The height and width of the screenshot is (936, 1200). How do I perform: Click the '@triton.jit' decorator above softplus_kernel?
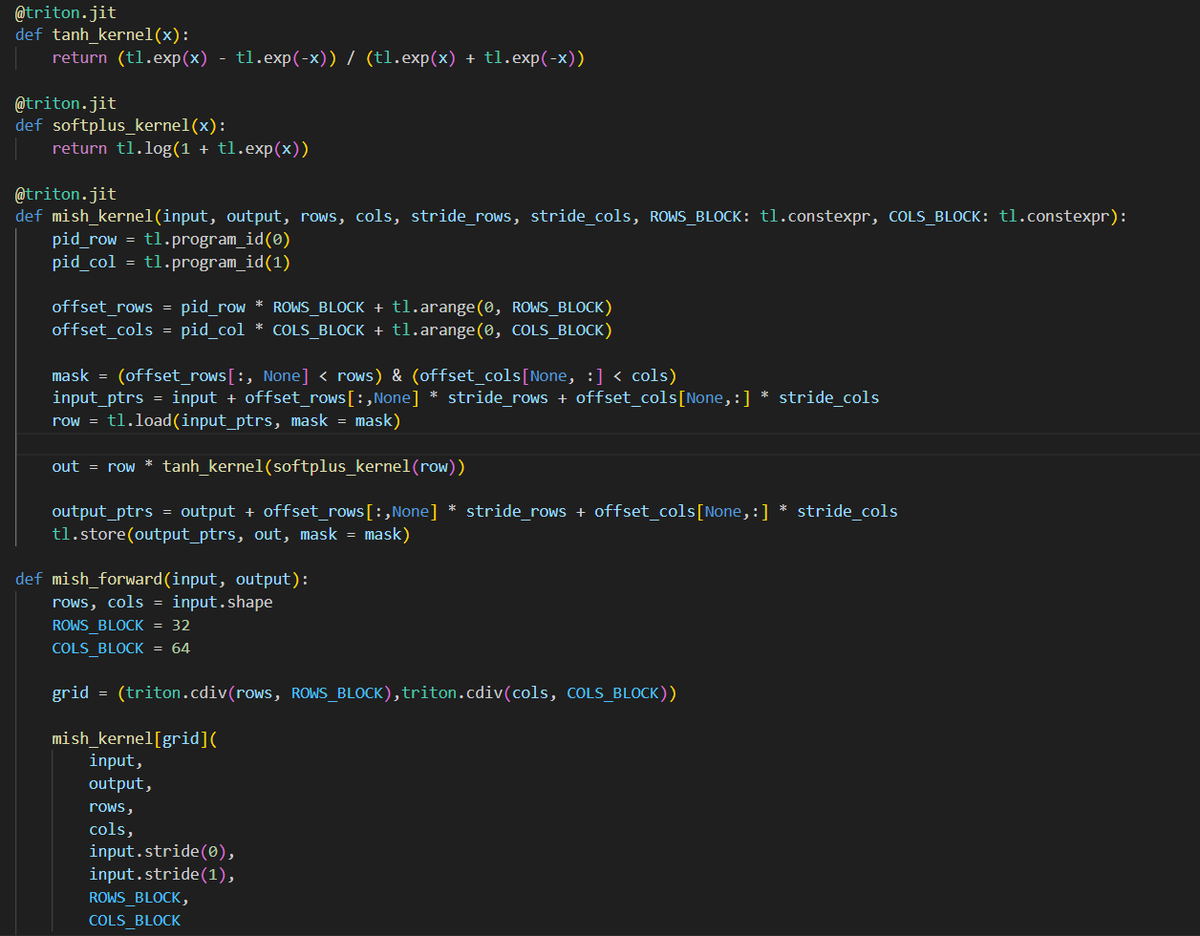coord(65,103)
